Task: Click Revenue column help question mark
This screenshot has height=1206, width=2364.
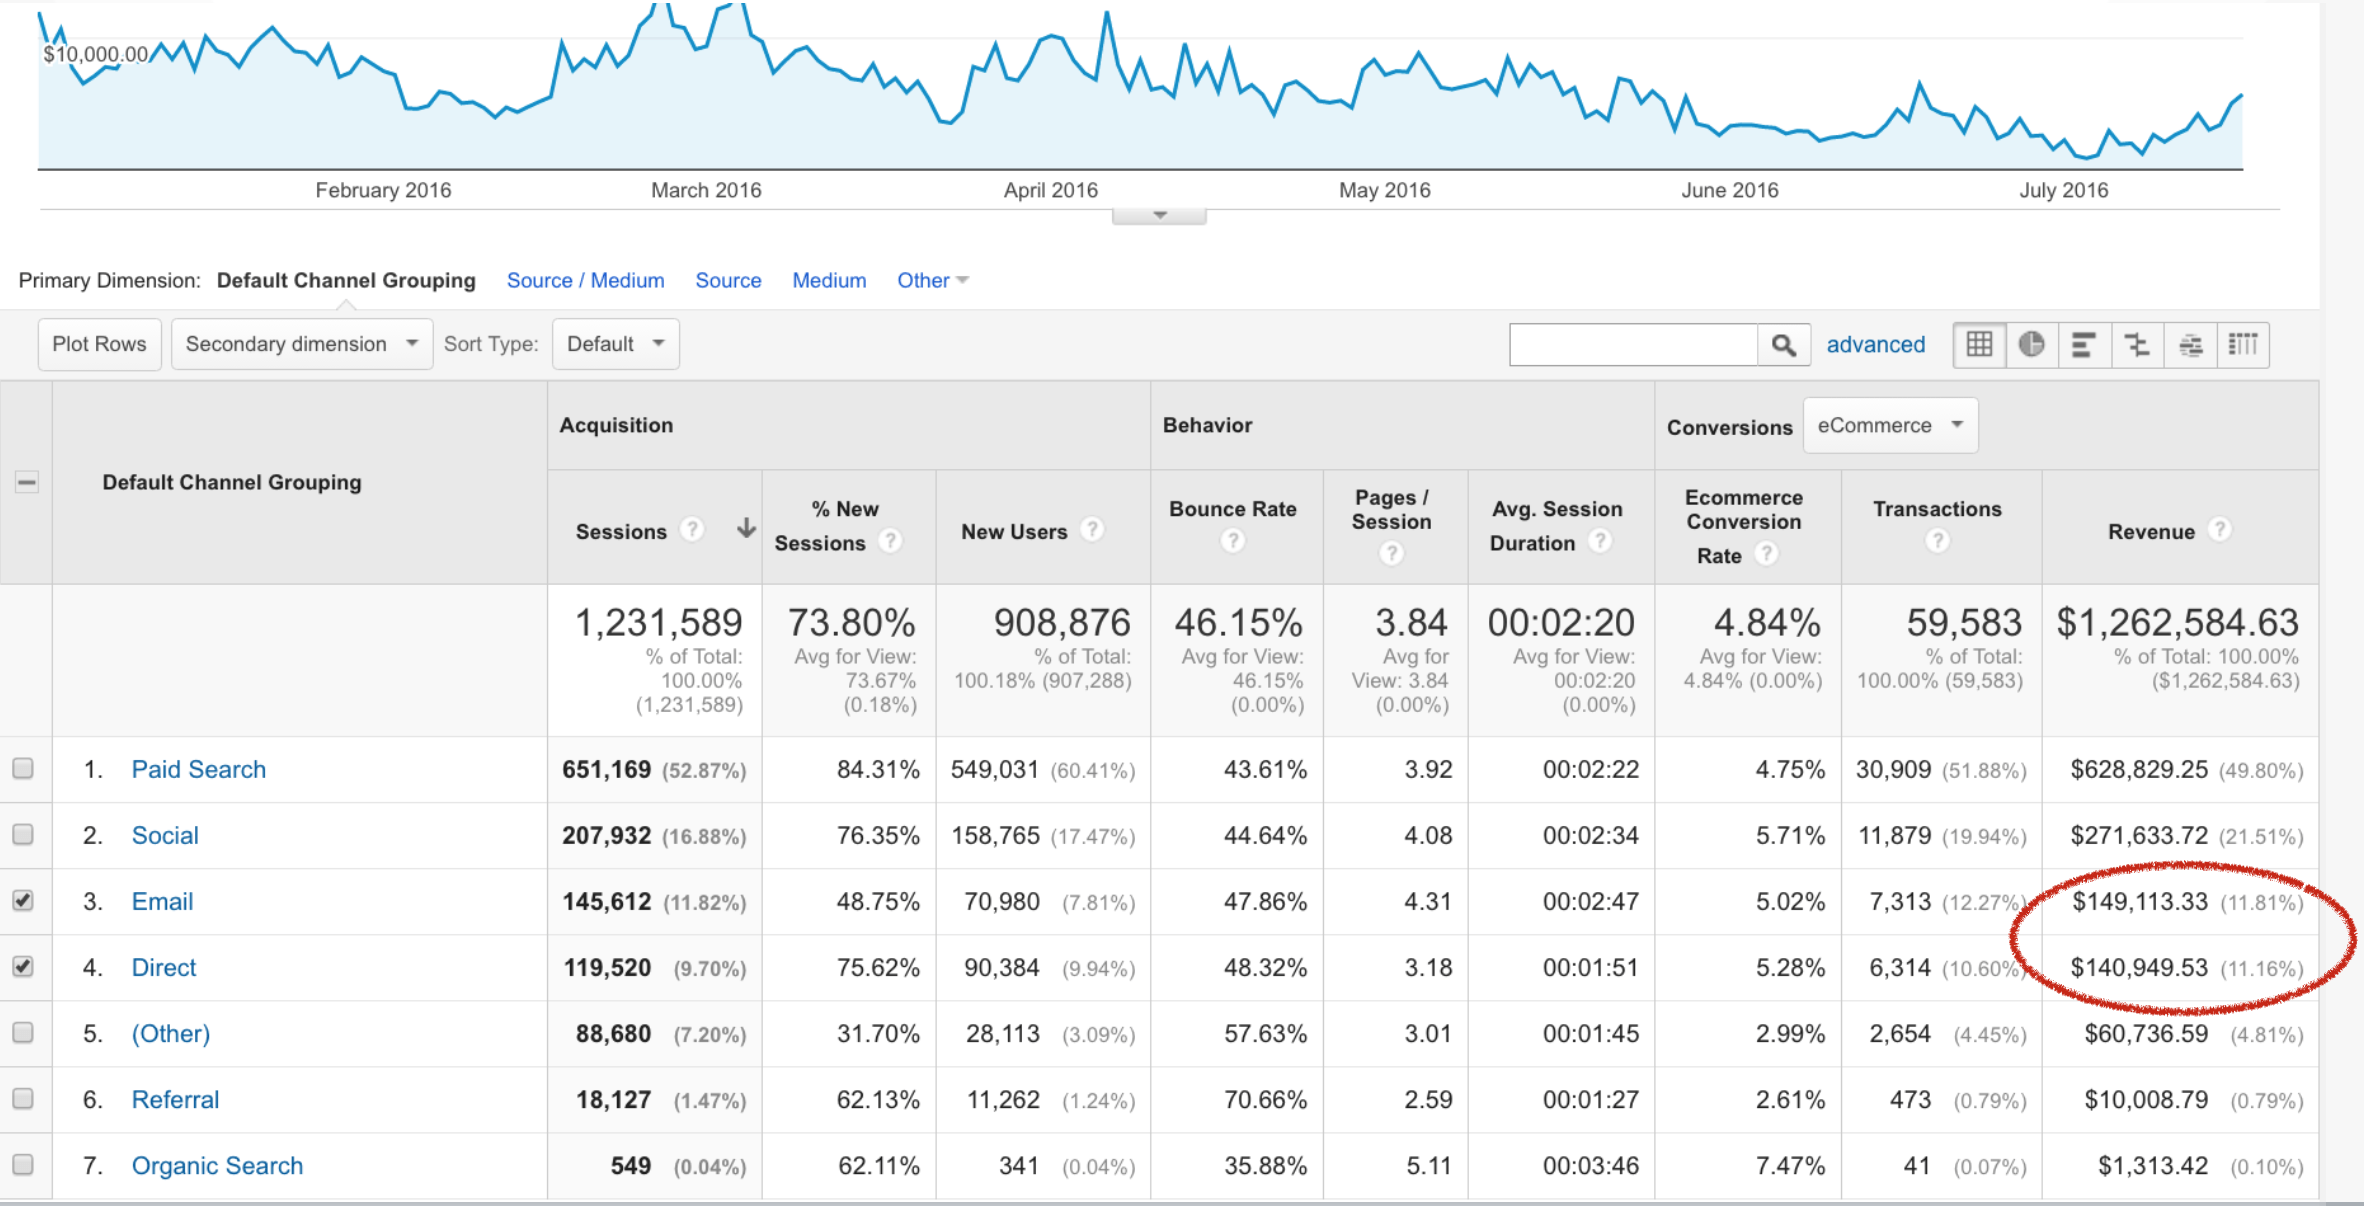Action: [x=2219, y=530]
